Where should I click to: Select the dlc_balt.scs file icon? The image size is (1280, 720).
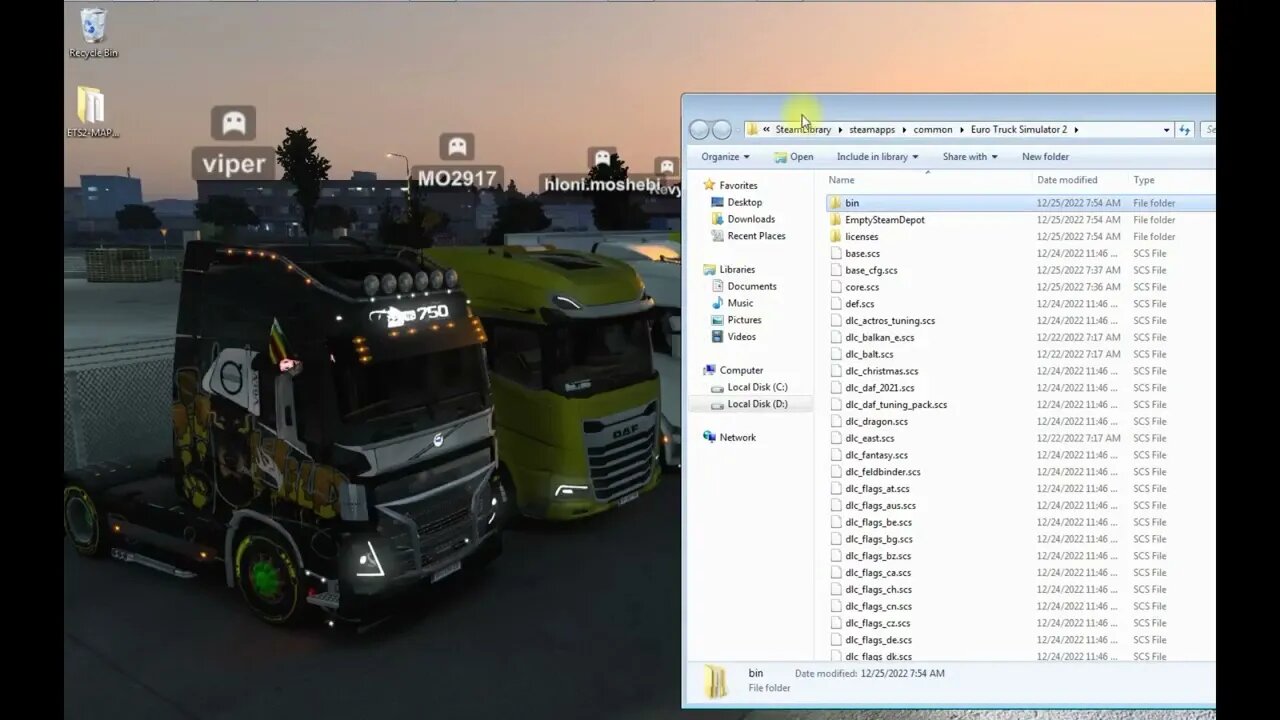point(835,355)
